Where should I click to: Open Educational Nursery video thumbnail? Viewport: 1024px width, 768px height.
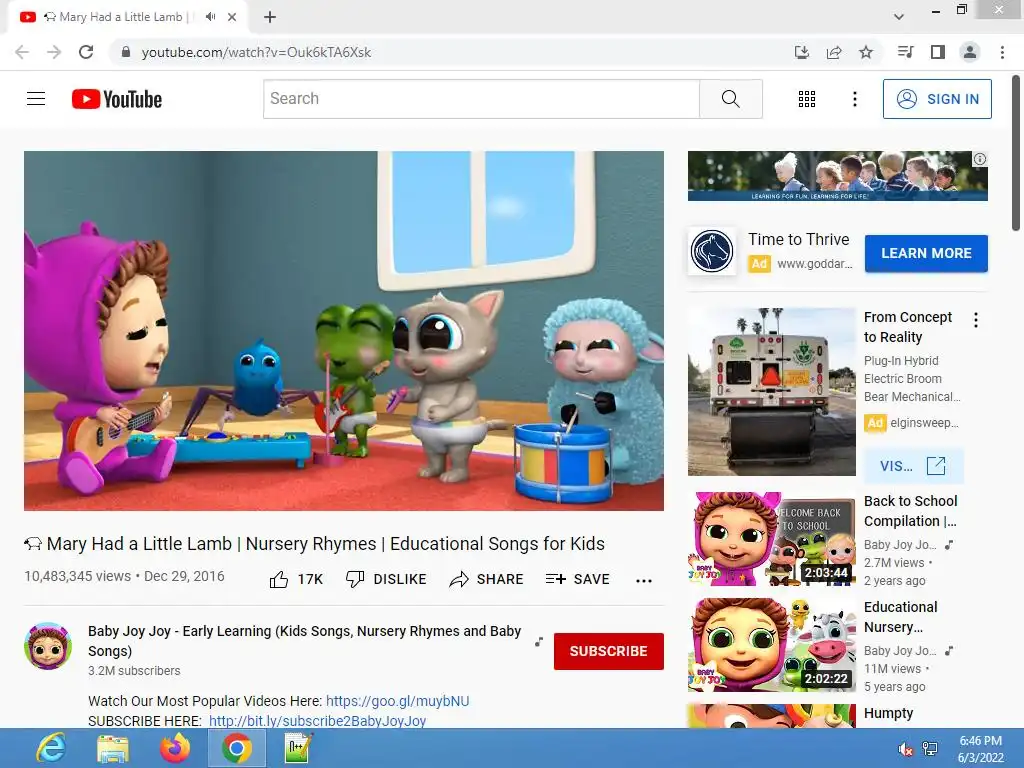pyautogui.click(x=771, y=645)
